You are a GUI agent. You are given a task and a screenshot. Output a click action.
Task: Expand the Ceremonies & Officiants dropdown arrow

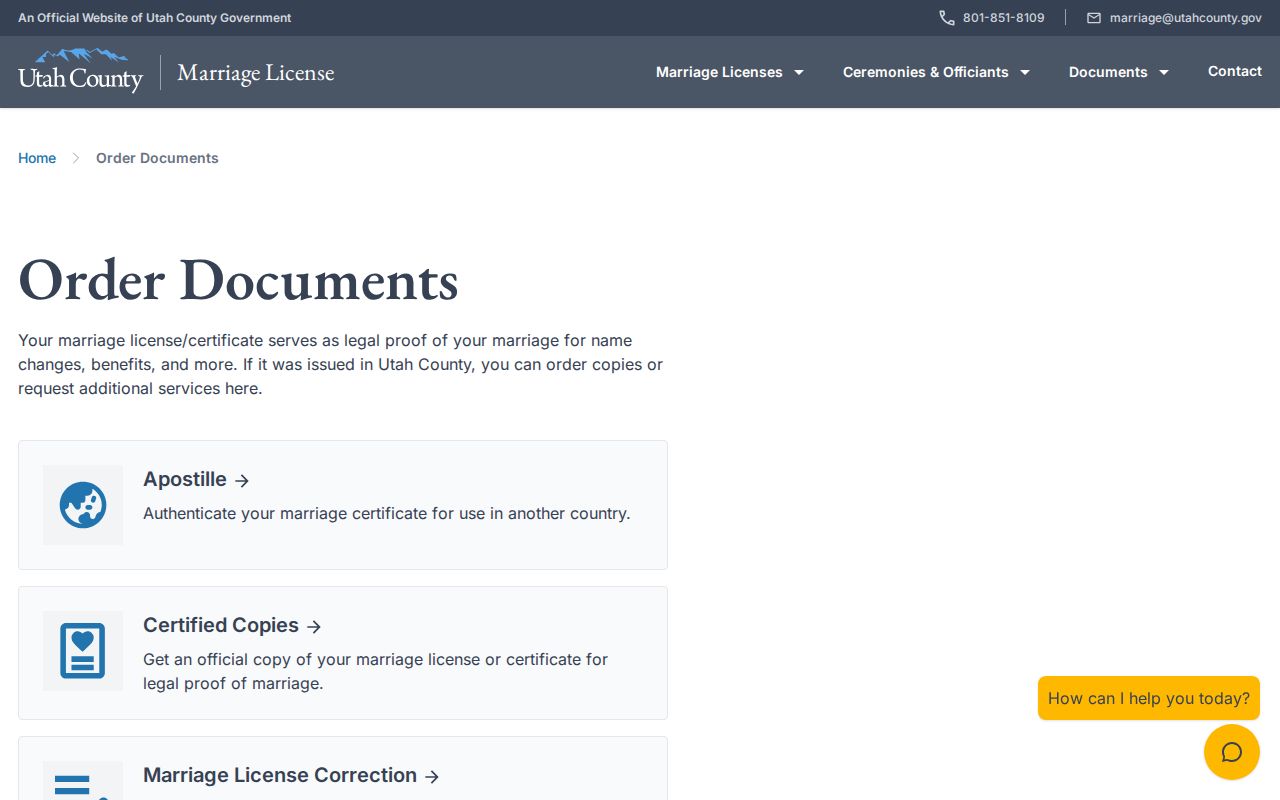(1025, 72)
